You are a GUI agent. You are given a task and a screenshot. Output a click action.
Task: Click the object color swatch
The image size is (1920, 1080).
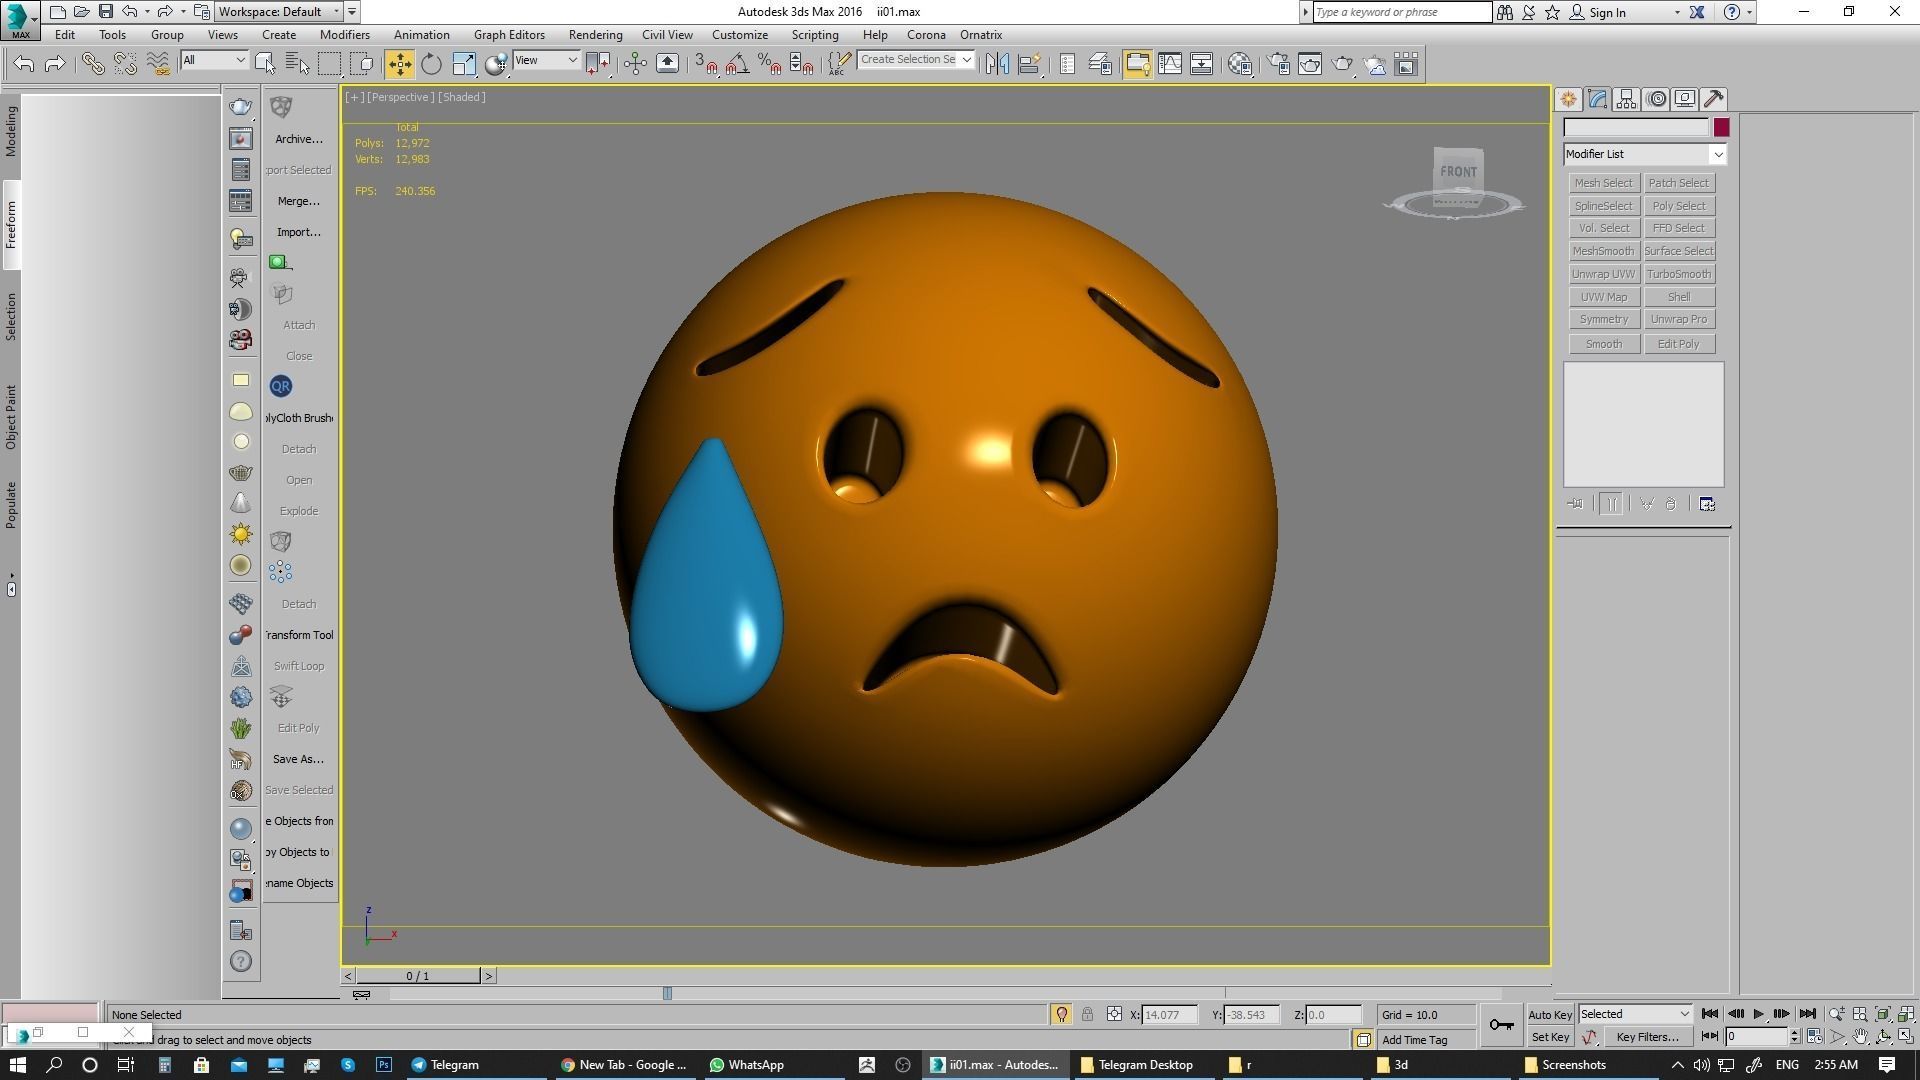[1721, 128]
